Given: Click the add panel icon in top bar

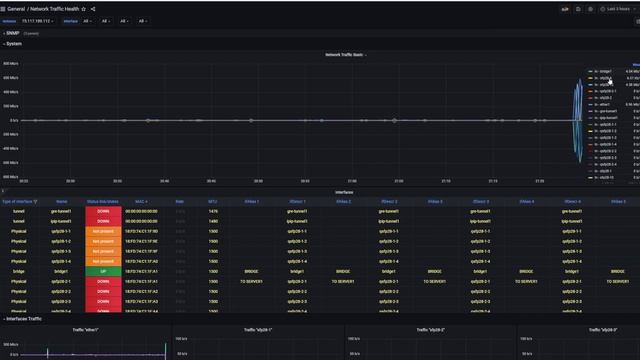Looking at the screenshot, I should click(x=565, y=9).
